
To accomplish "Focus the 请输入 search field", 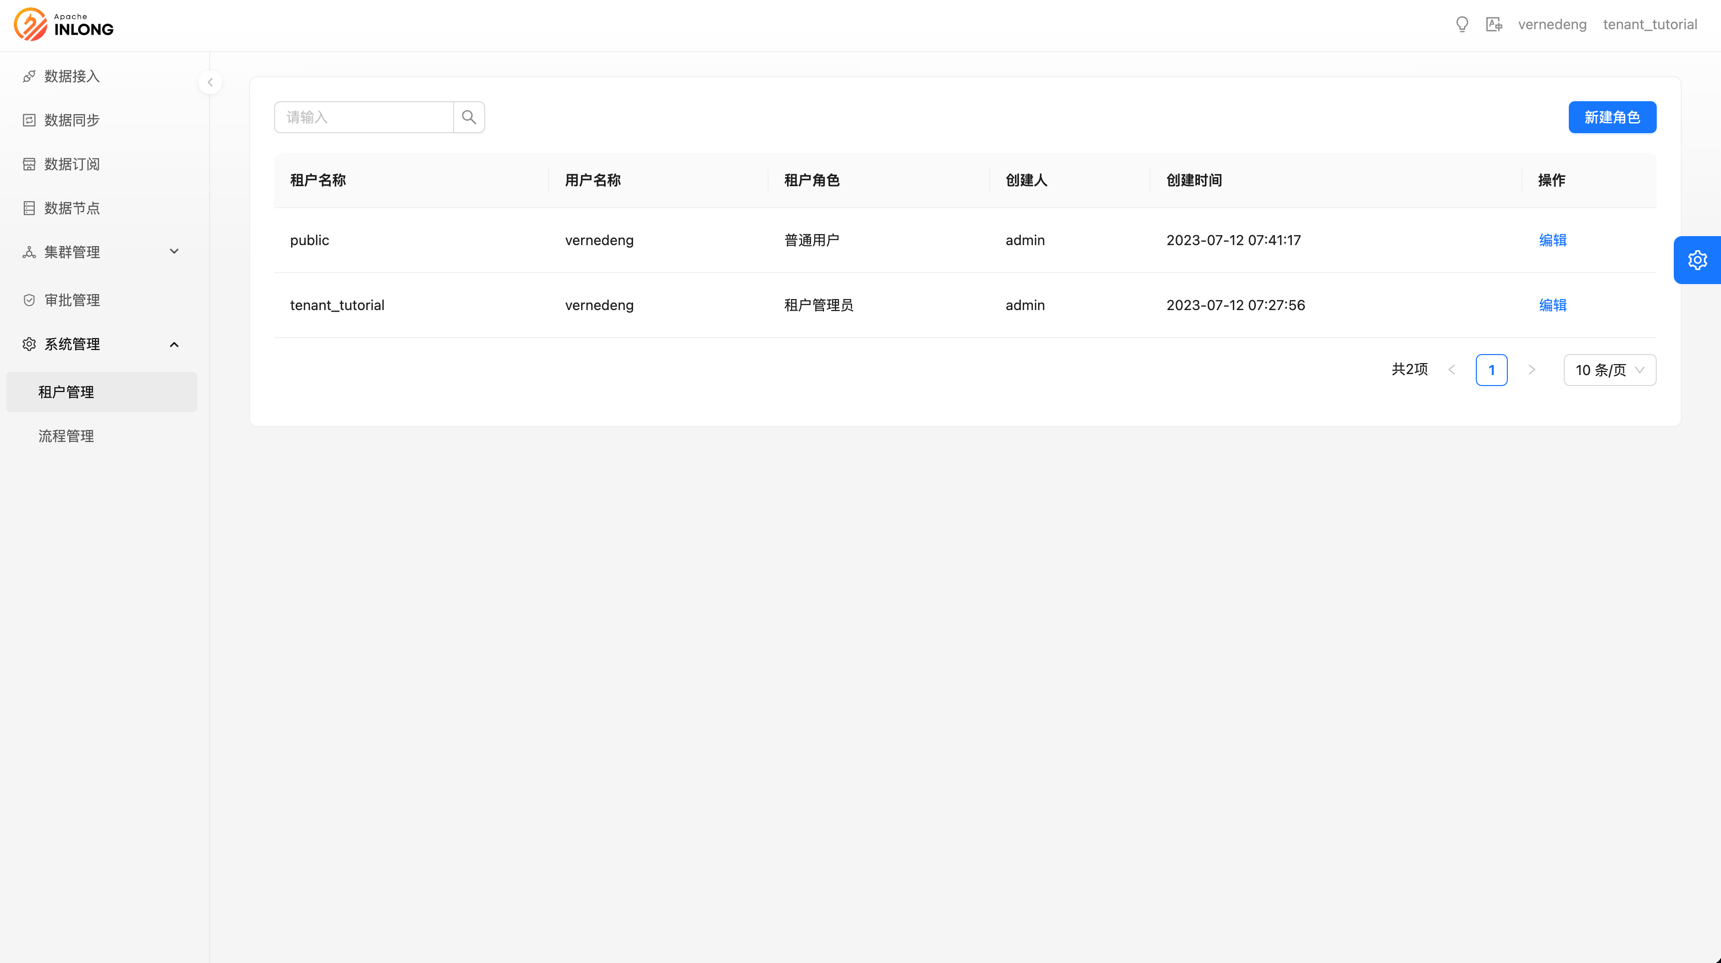I will click(x=364, y=117).
